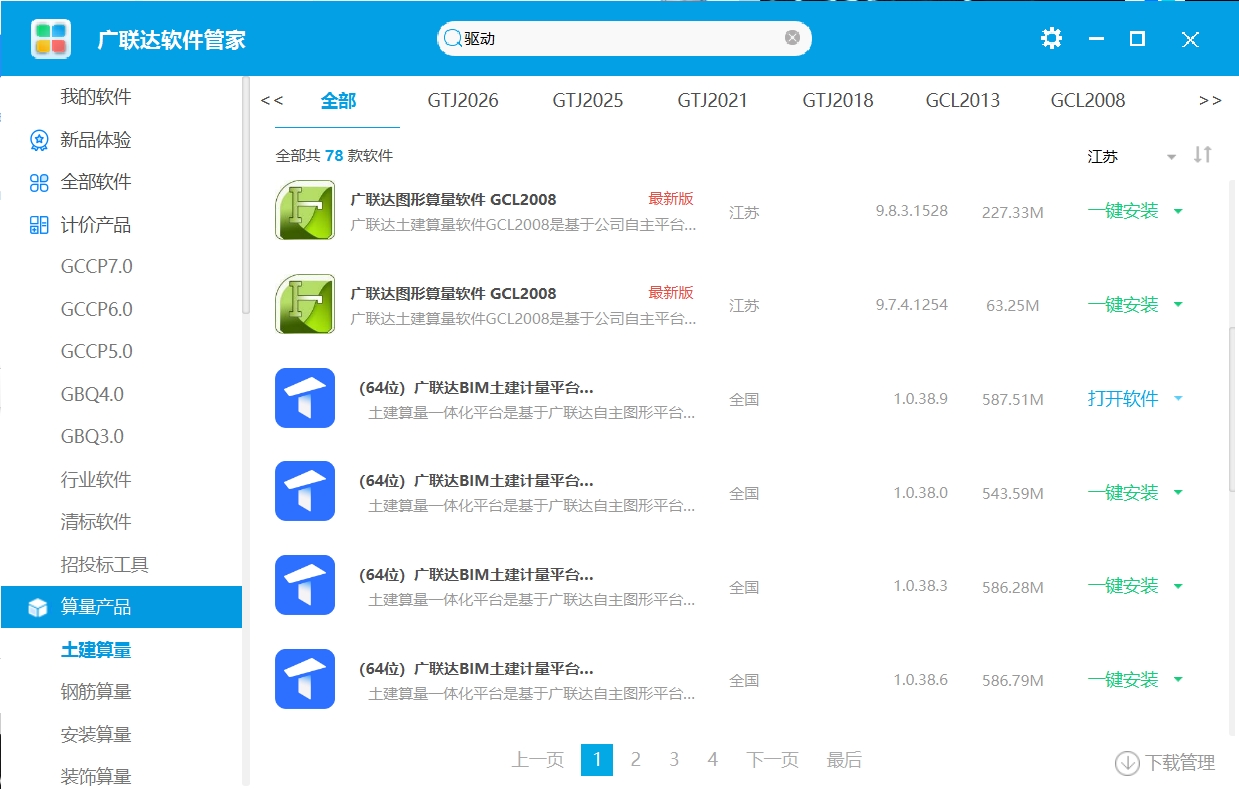Clear the search text with the X icon
Image resolution: width=1239 pixels, height=789 pixels.
[x=792, y=38]
